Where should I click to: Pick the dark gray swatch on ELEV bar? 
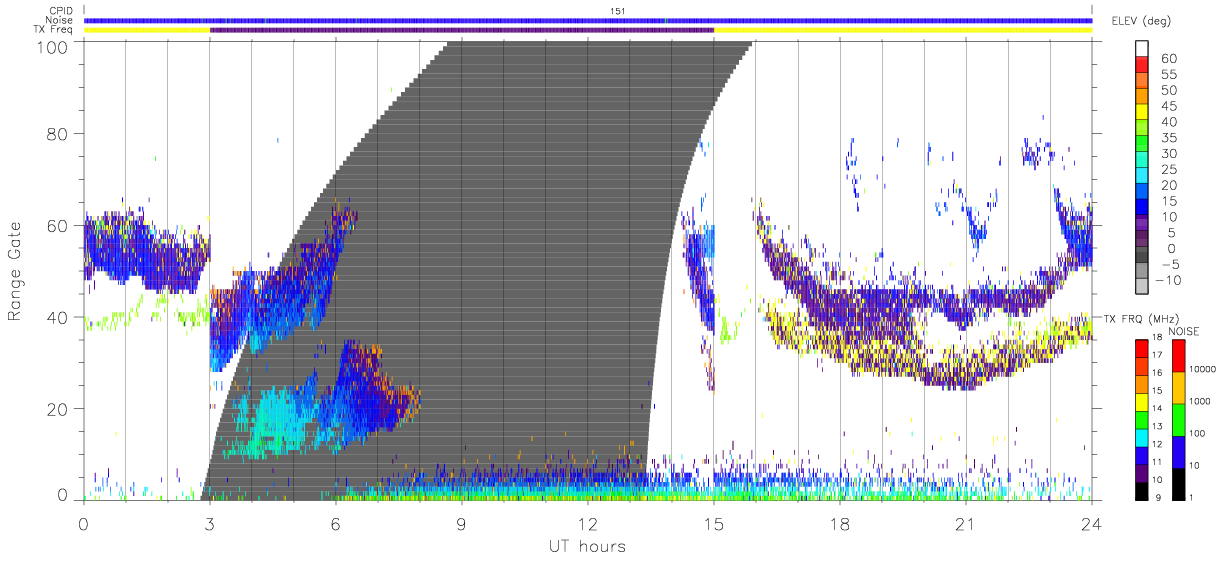tap(1142, 254)
